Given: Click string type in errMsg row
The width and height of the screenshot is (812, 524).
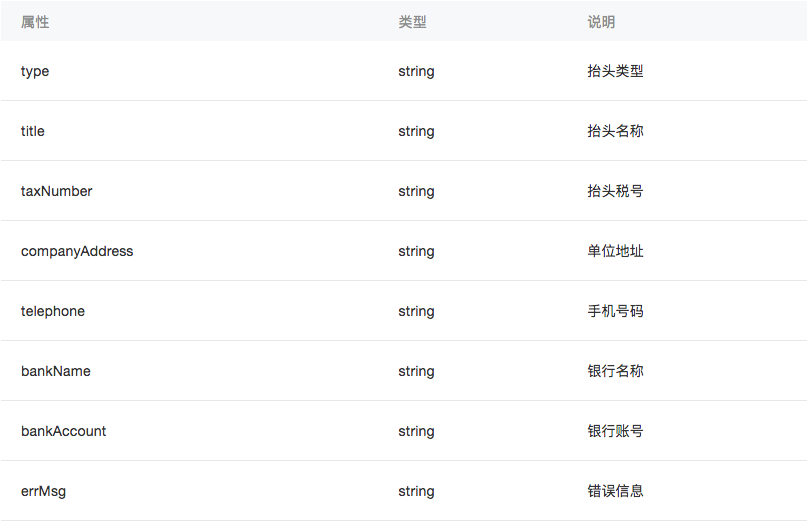Looking at the screenshot, I should click(x=416, y=491).
